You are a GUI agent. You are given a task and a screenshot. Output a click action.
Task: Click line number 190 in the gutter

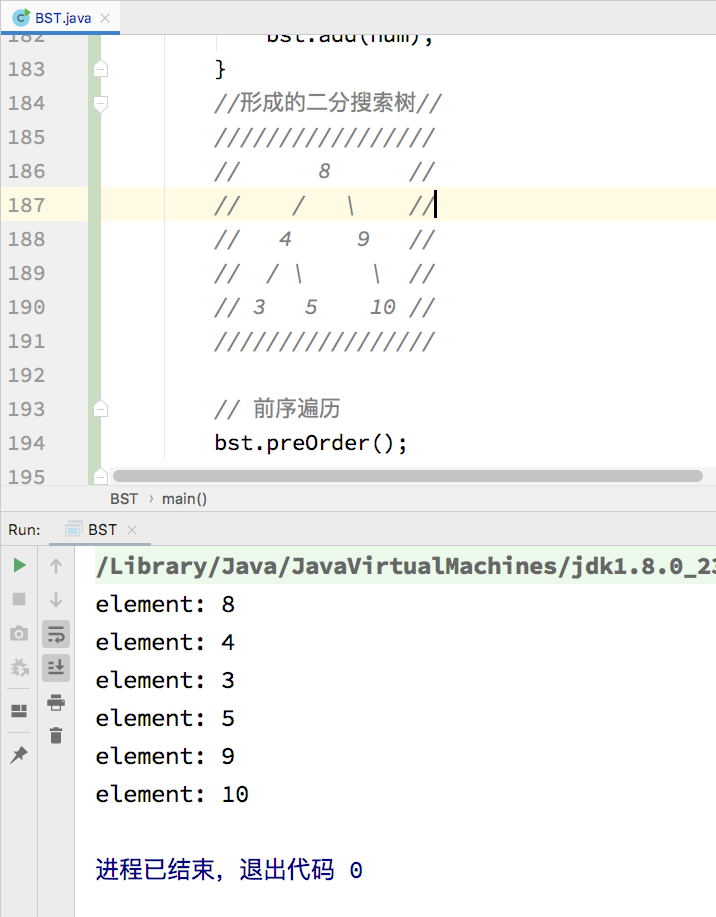tap(26, 307)
